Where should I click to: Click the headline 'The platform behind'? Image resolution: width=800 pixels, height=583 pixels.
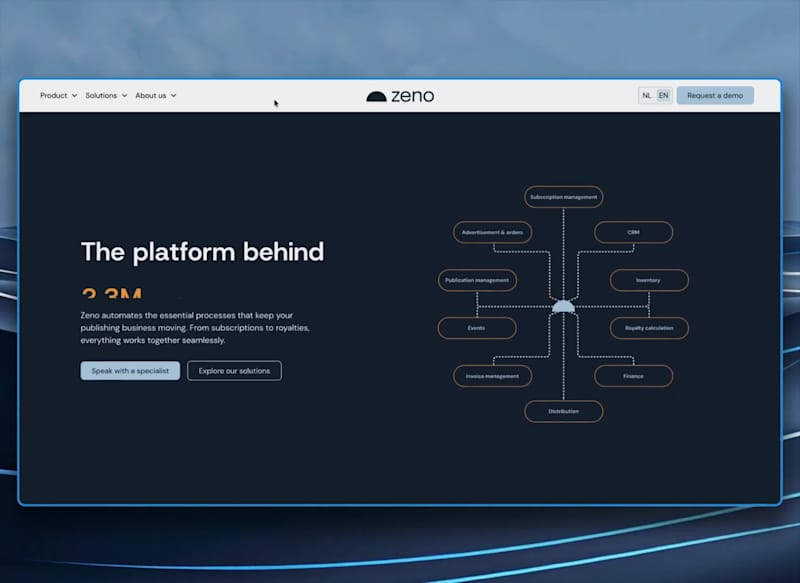pos(203,252)
